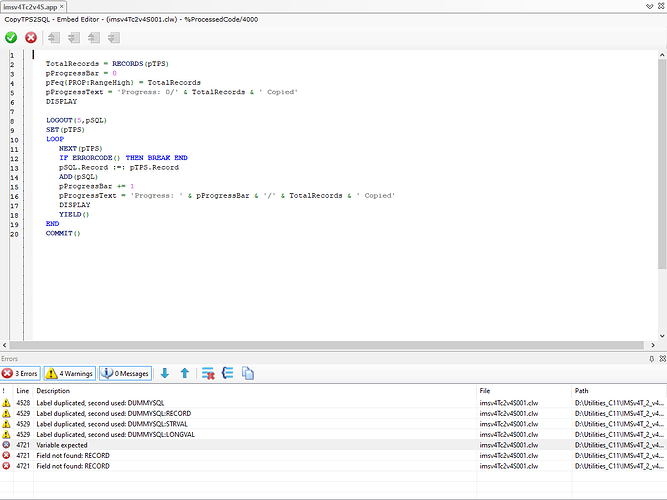Sort errors by the Line column header
The image size is (667, 500).
click(x=23, y=390)
